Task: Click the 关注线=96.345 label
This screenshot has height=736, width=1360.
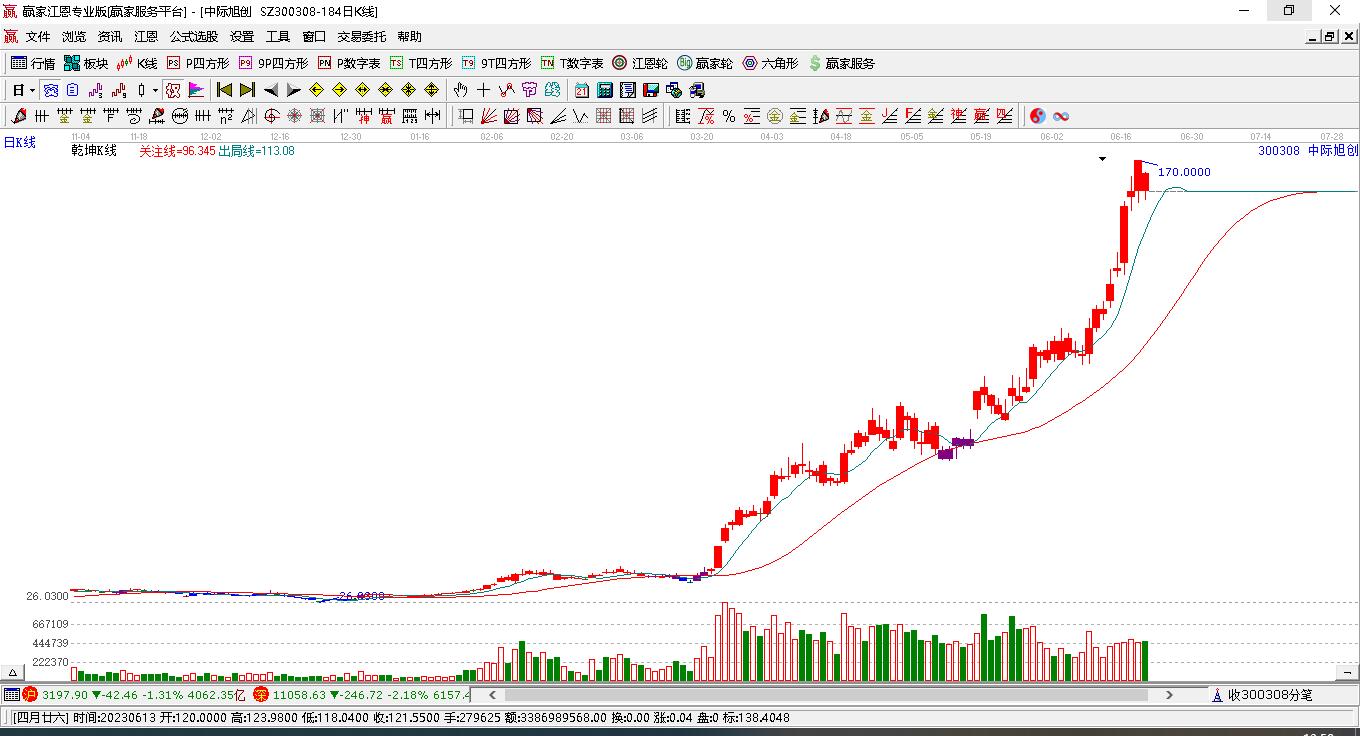Action: pos(177,151)
